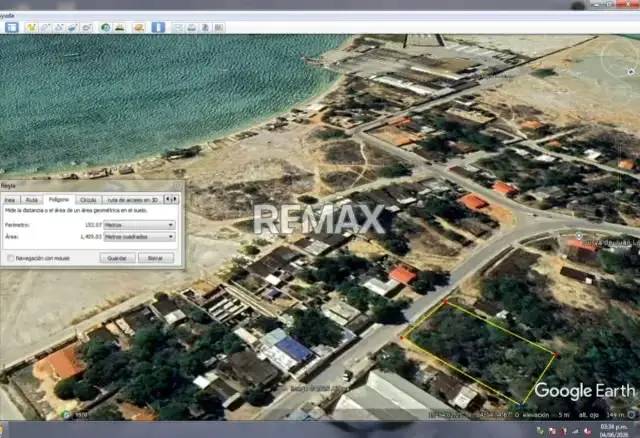
Task: Click the Add Polygon toolbar icon
Action: click(45, 27)
